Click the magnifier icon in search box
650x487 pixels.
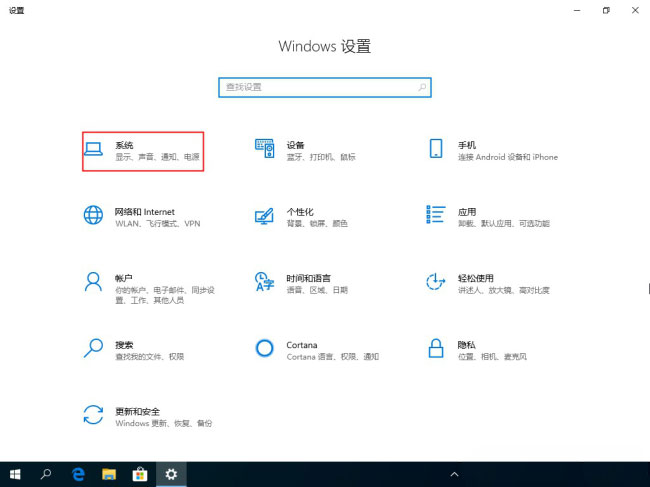[x=422, y=87]
